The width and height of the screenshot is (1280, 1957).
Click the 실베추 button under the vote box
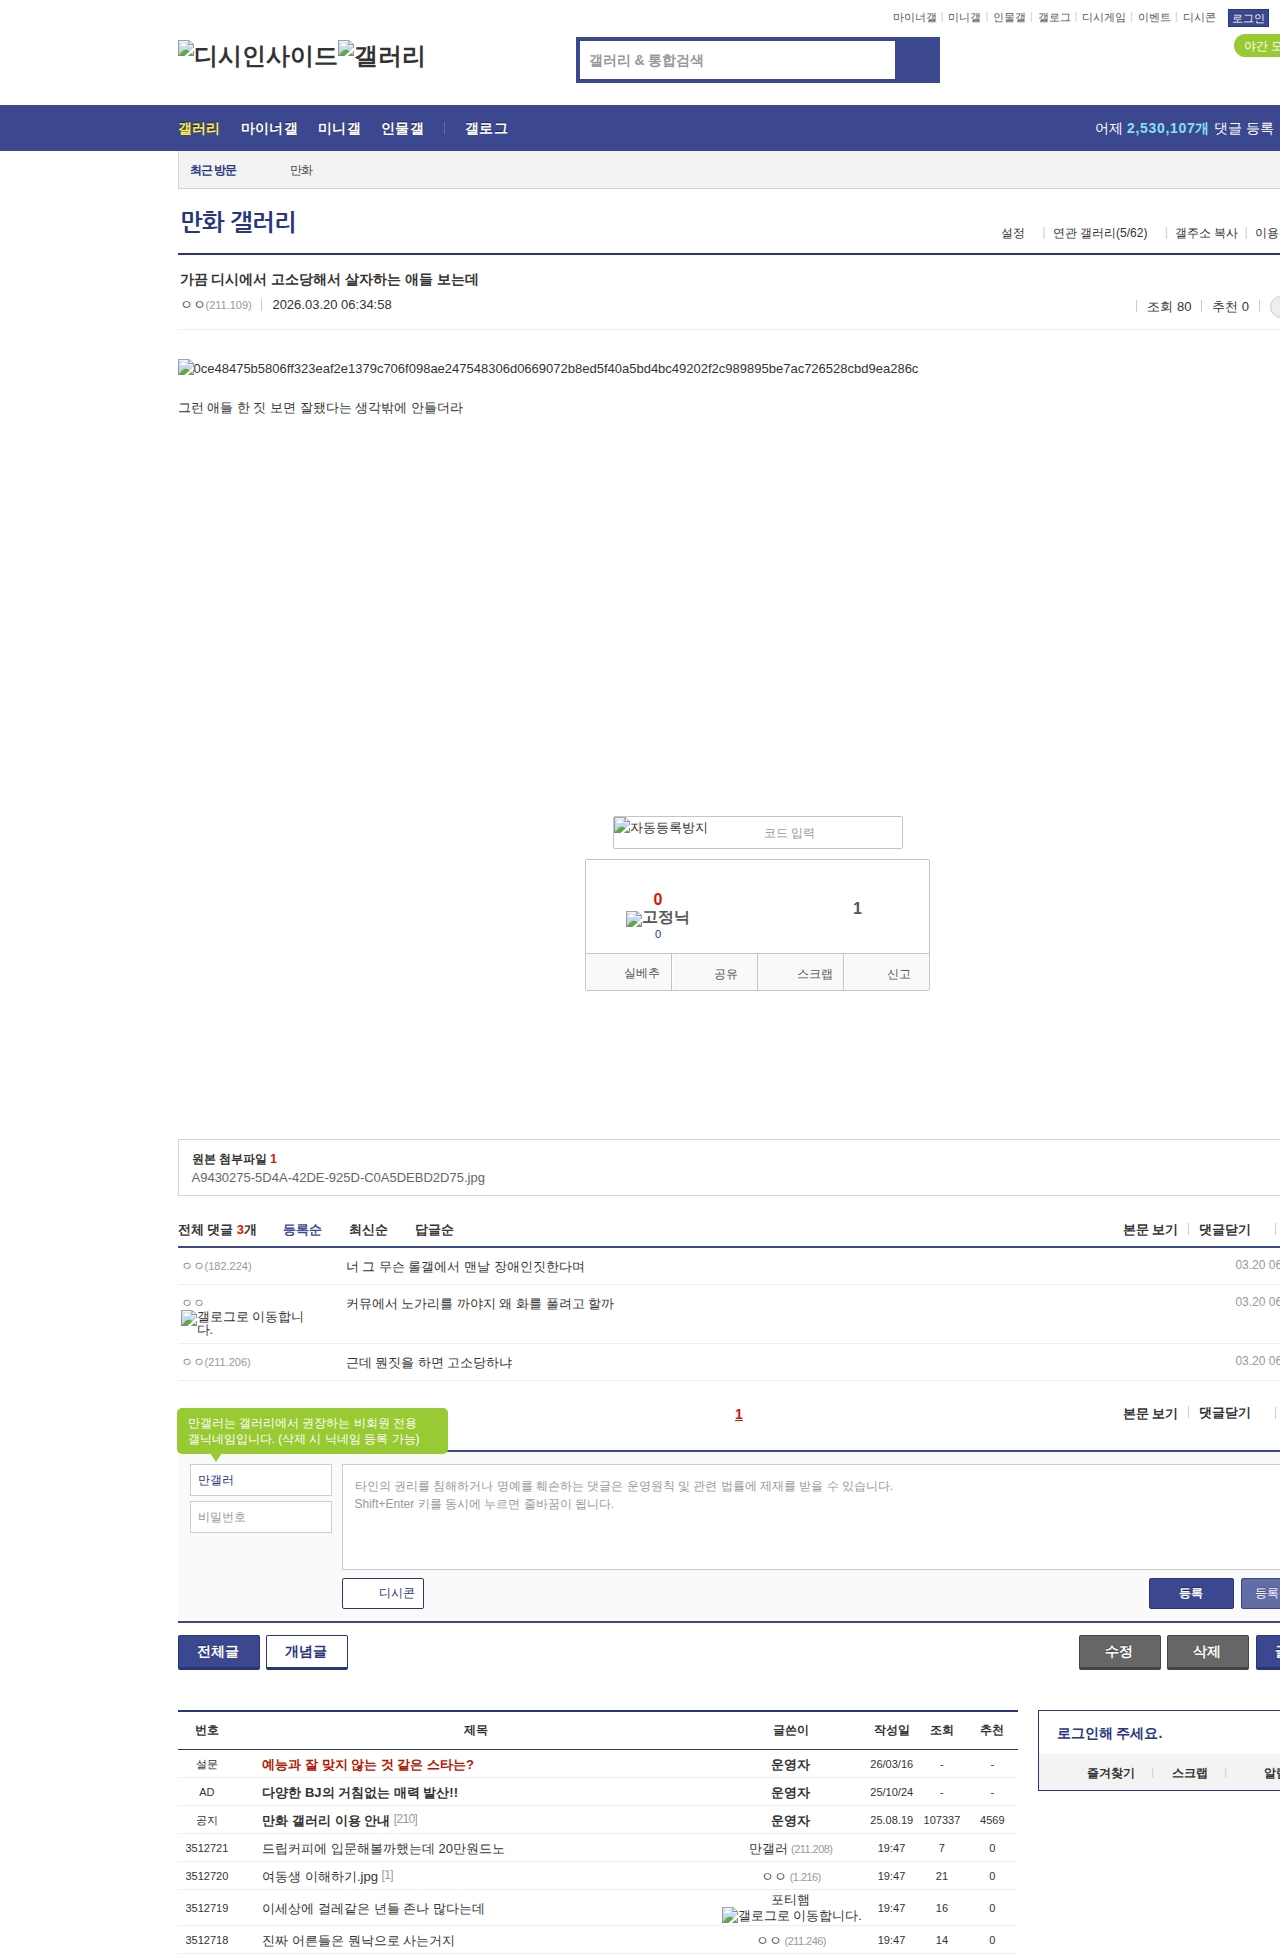click(x=628, y=973)
